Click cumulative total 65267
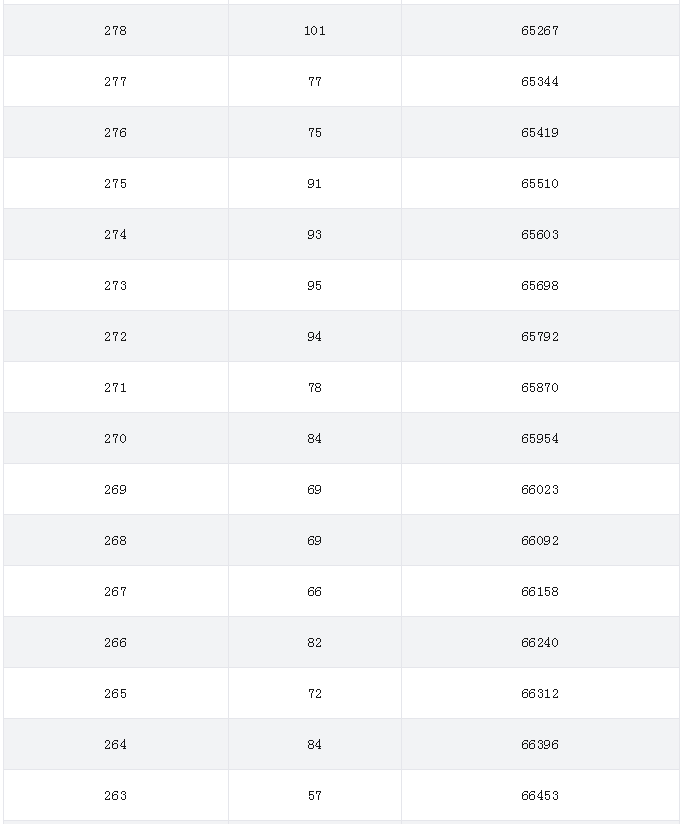Viewport: 685px width, 824px height. click(x=540, y=30)
